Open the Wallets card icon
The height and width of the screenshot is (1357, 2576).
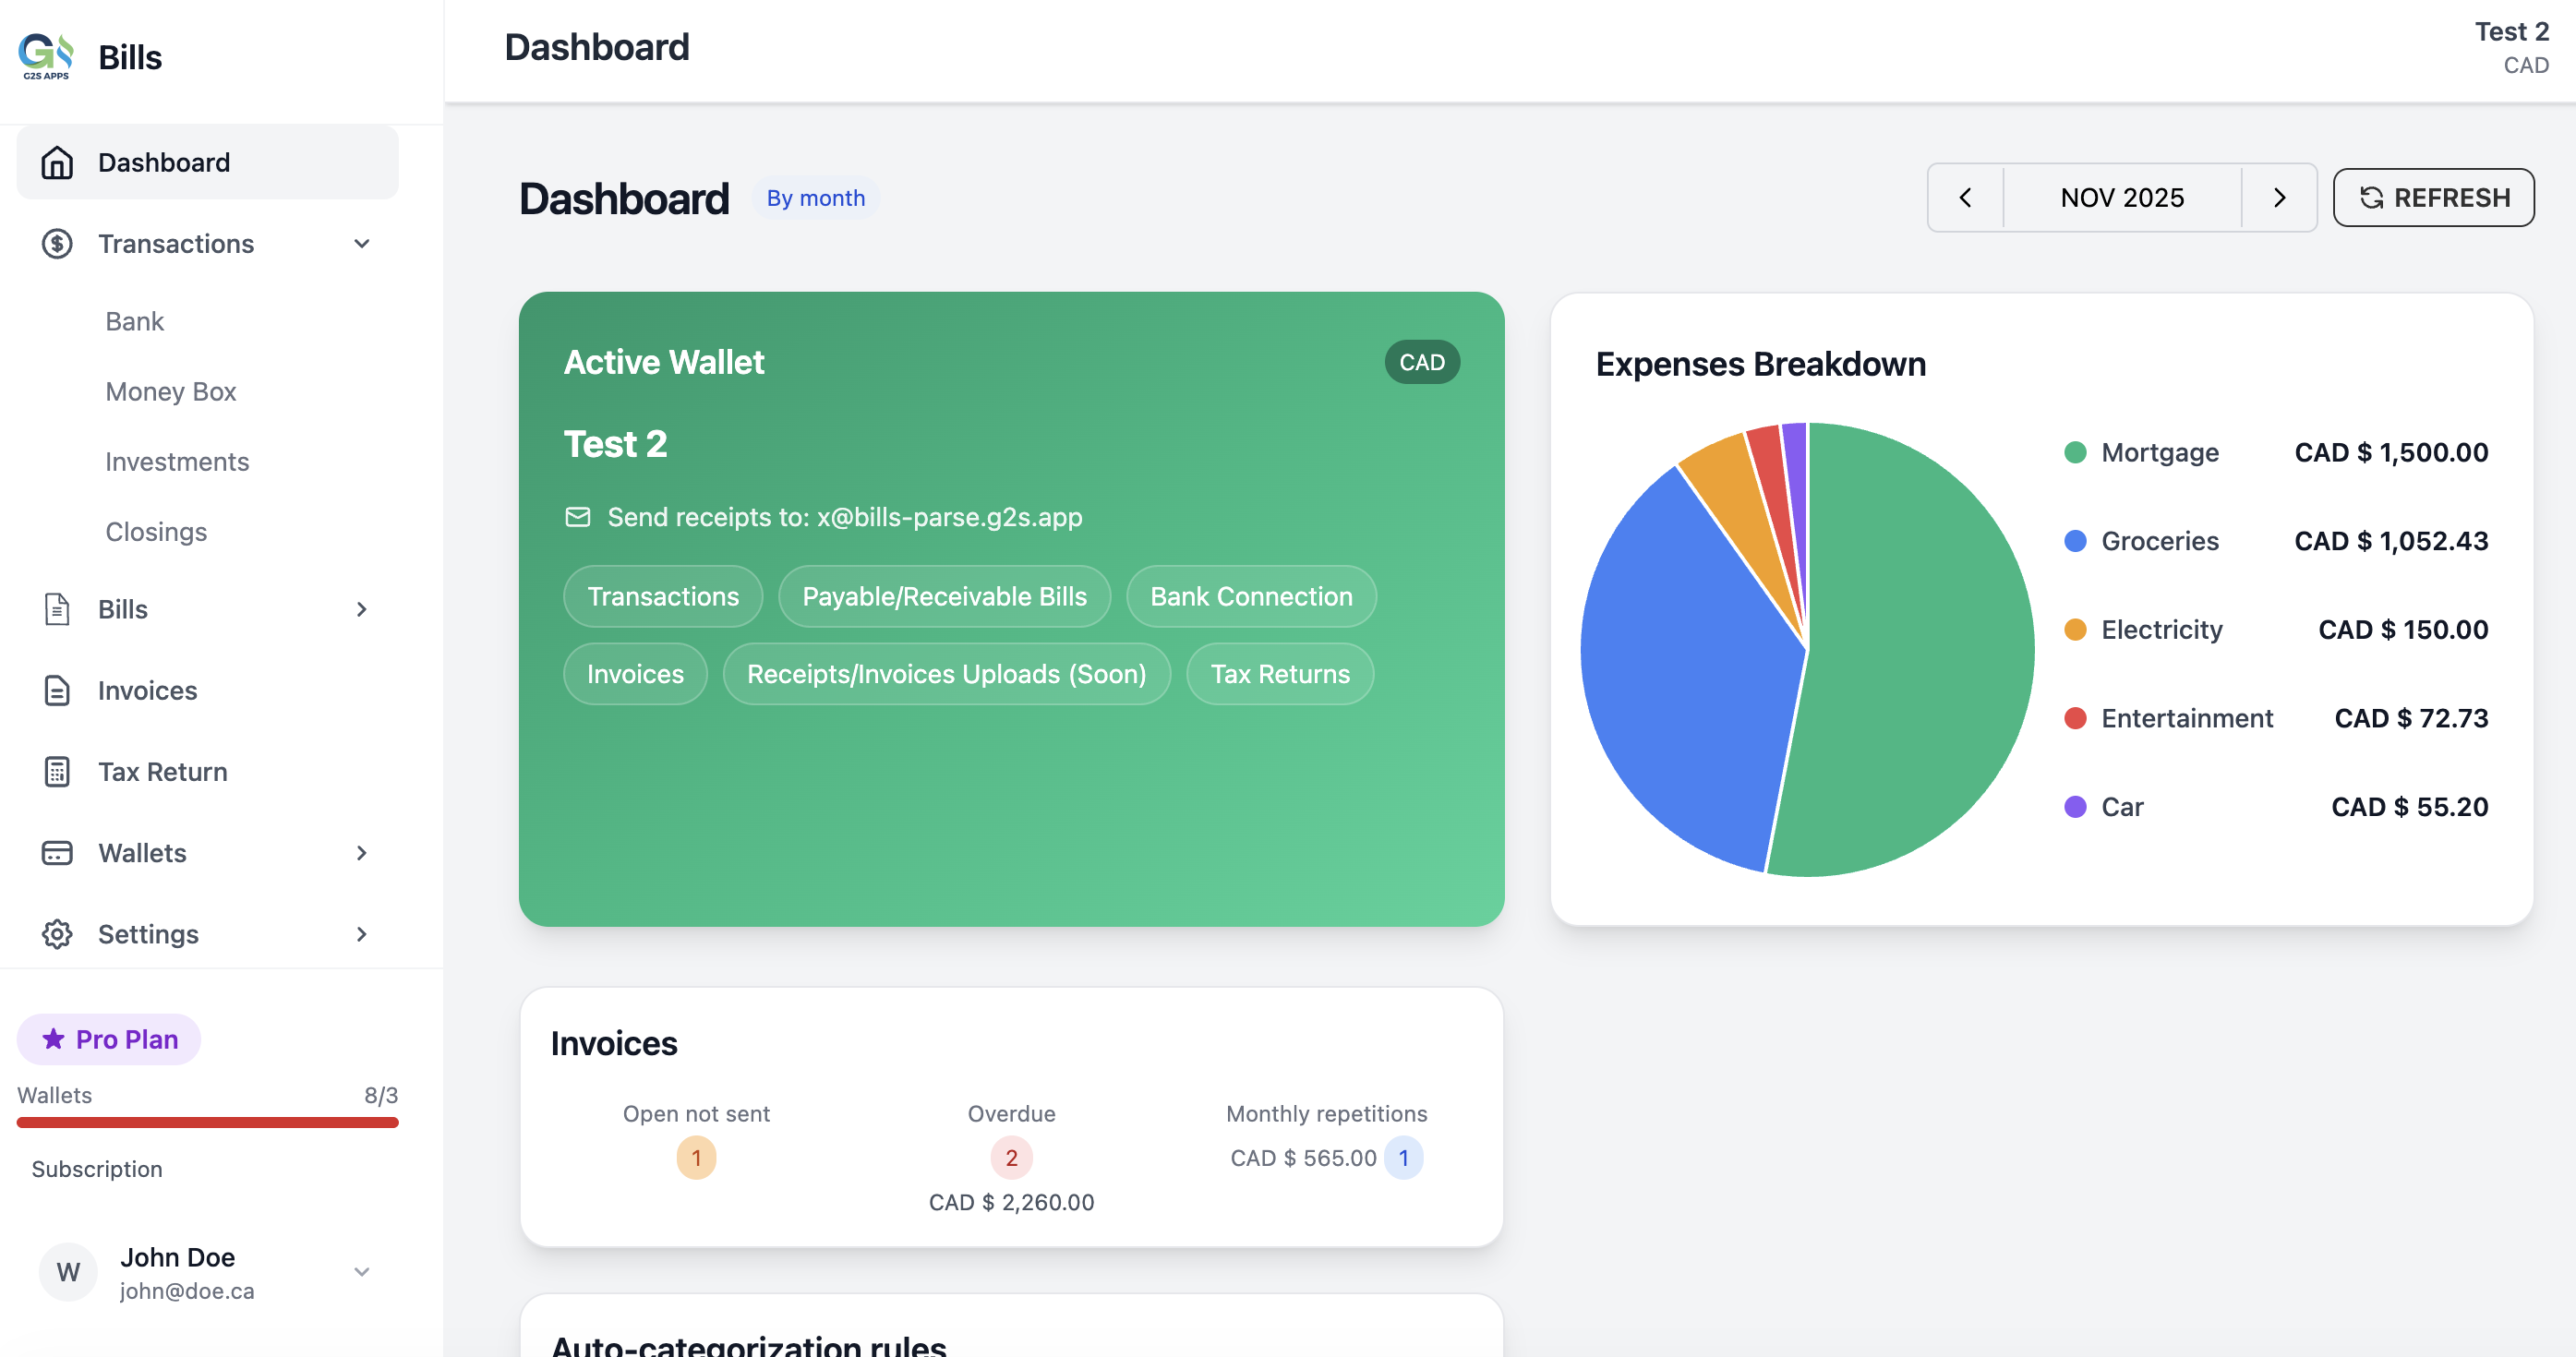(57, 852)
